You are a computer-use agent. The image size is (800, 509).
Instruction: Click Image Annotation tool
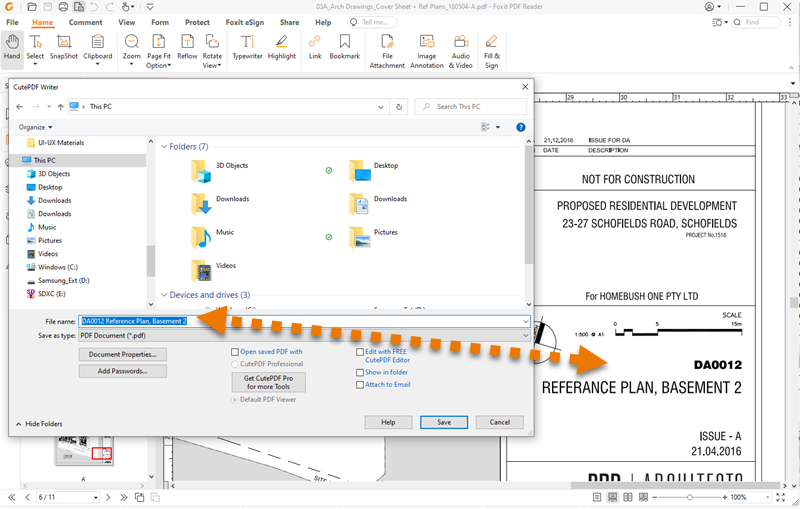point(427,51)
